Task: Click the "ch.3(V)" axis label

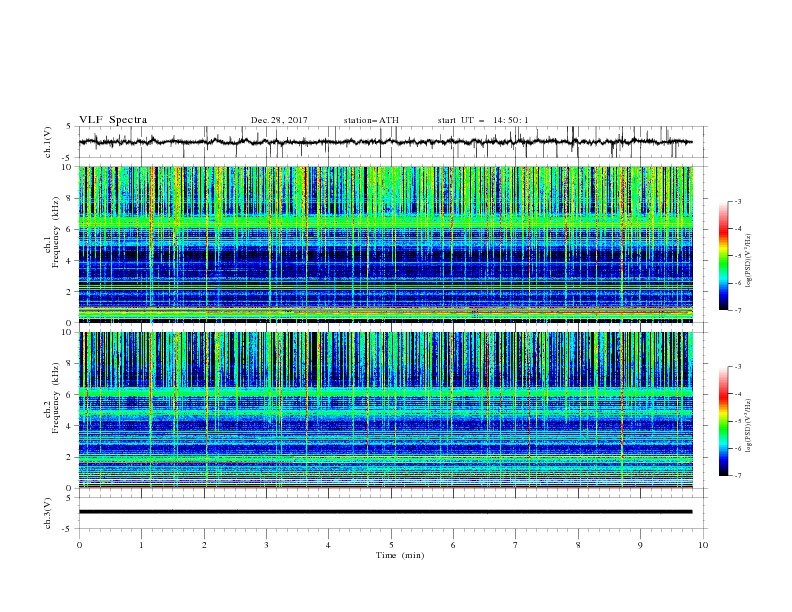Action: [x=48, y=513]
